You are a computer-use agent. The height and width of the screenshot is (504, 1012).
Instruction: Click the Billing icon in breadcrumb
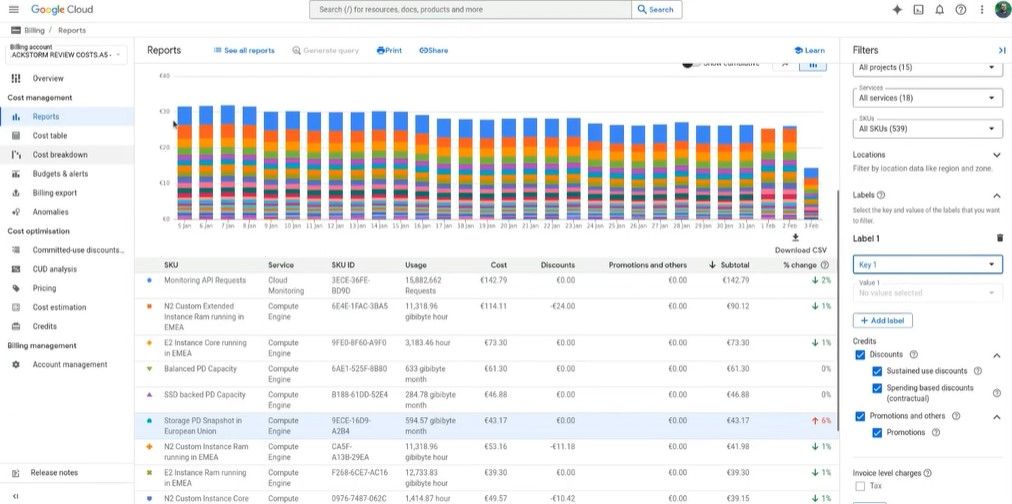coord(15,30)
